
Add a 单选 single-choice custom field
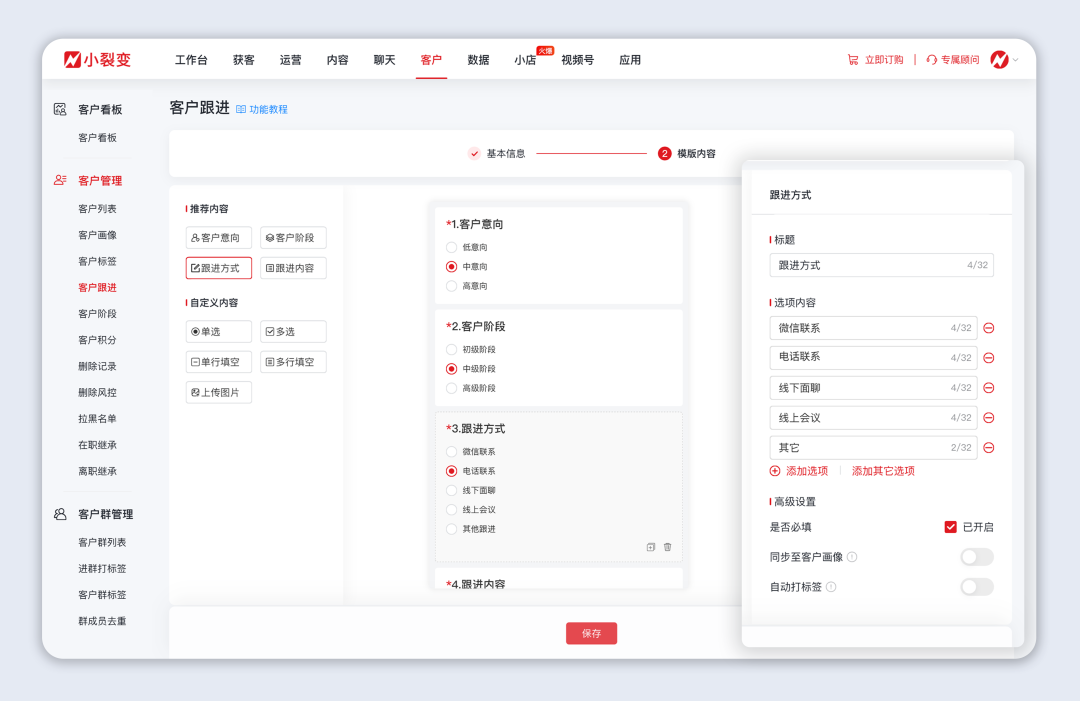[218, 330]
